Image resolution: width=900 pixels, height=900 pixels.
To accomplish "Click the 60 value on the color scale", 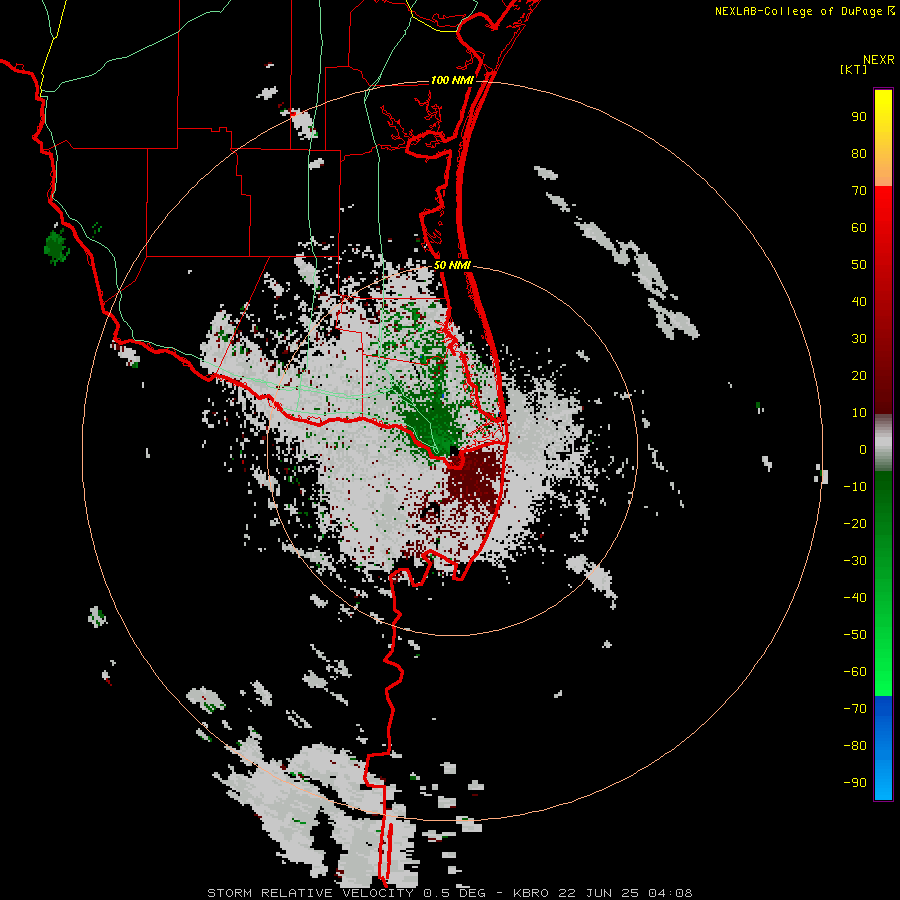I will click(x=859, y=228).
